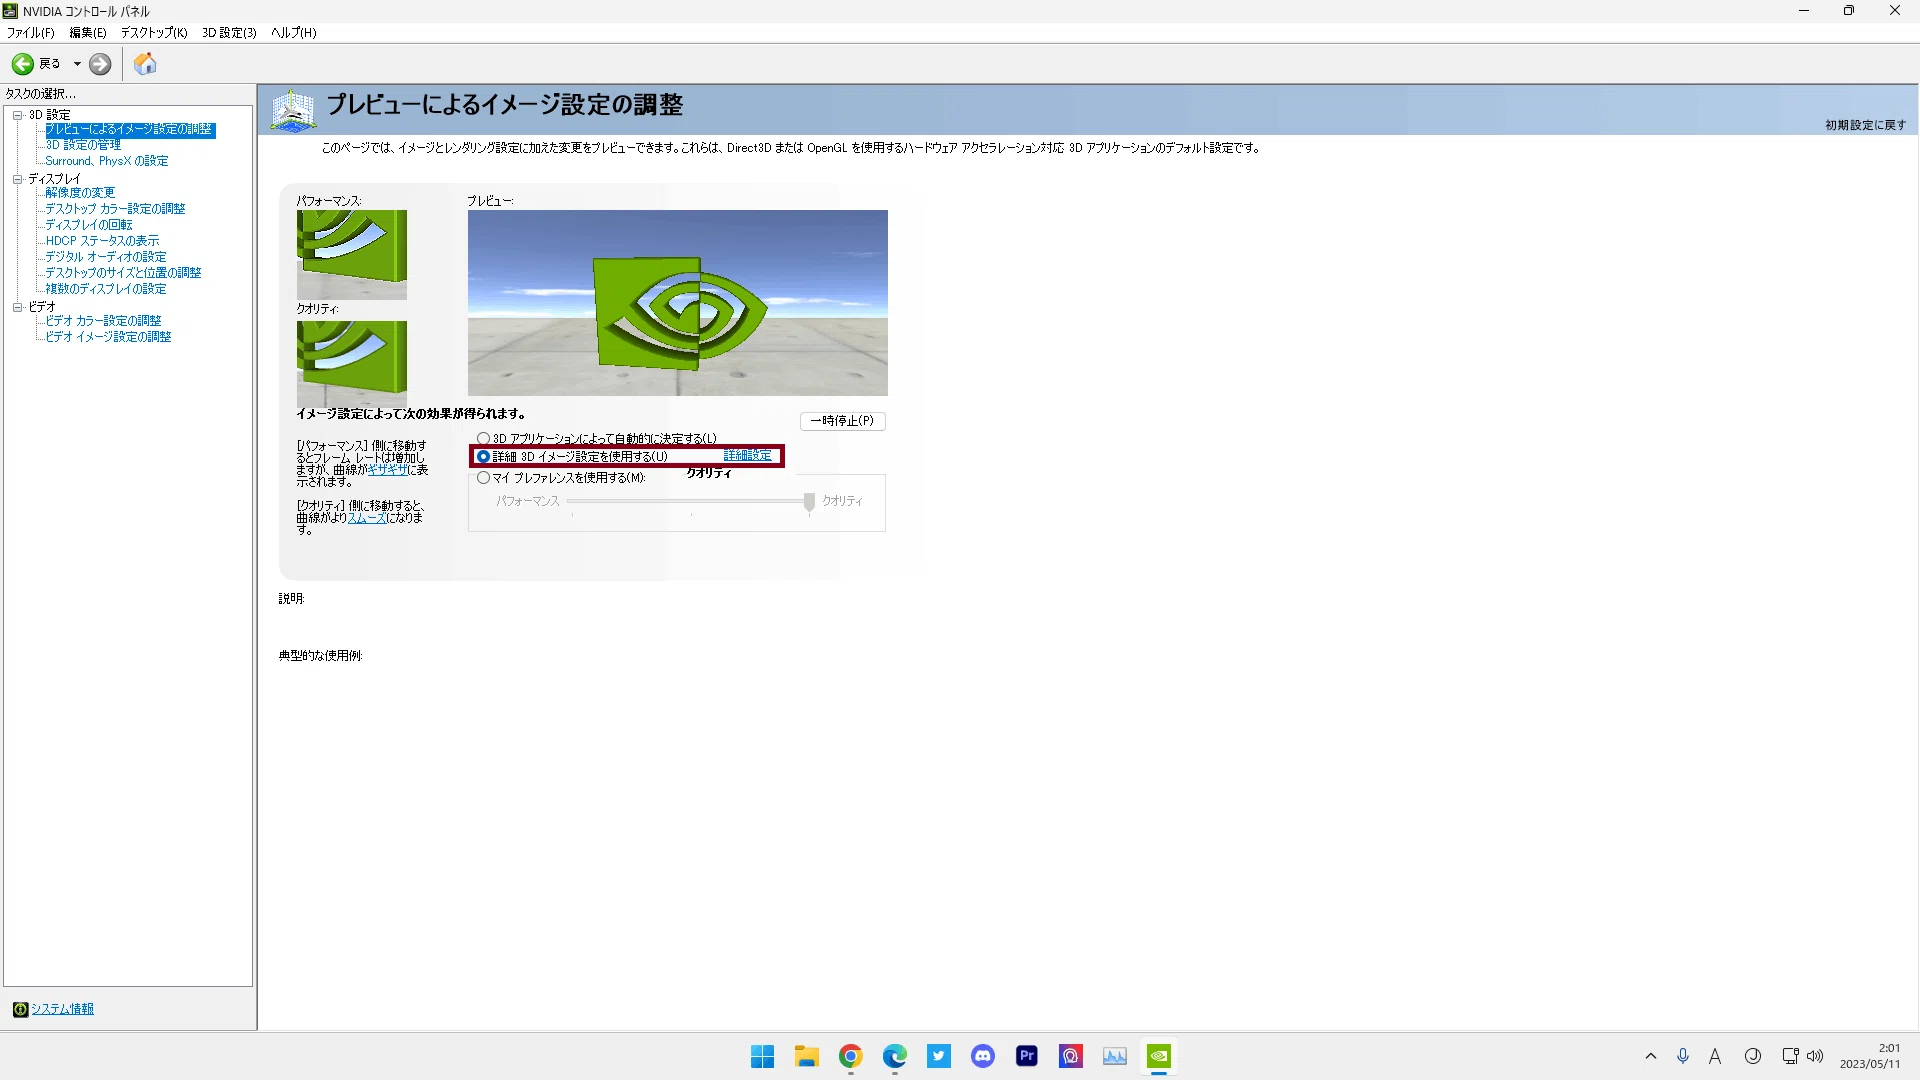Open Windows Start menu from taskbar
The image size is (1920, 1080).
[762, 1056]
